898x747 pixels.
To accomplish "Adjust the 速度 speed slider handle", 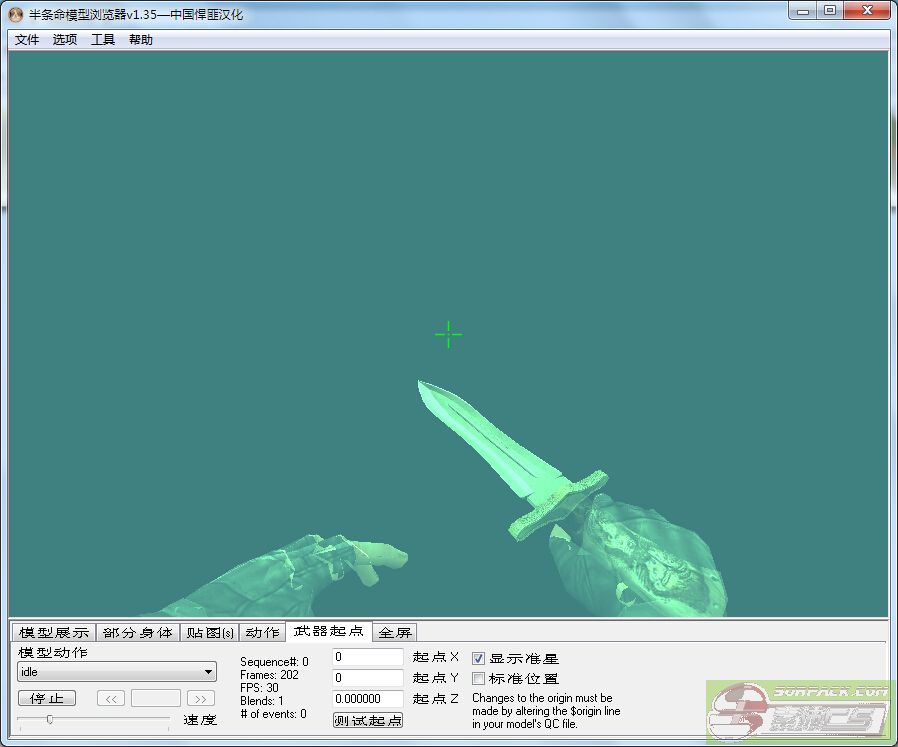I will pyautogui.click(x=49, y=719).
